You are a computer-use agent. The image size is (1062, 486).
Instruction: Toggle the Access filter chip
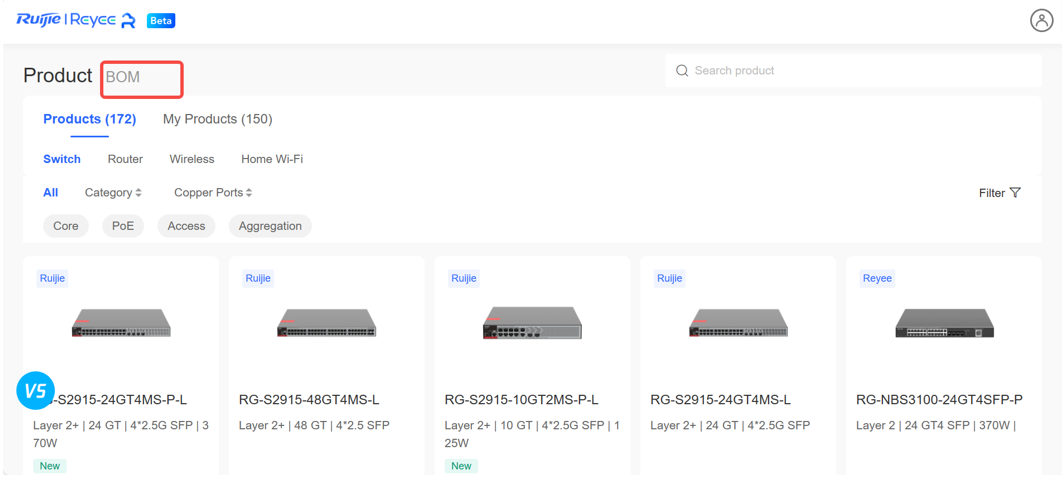point(186,226)
